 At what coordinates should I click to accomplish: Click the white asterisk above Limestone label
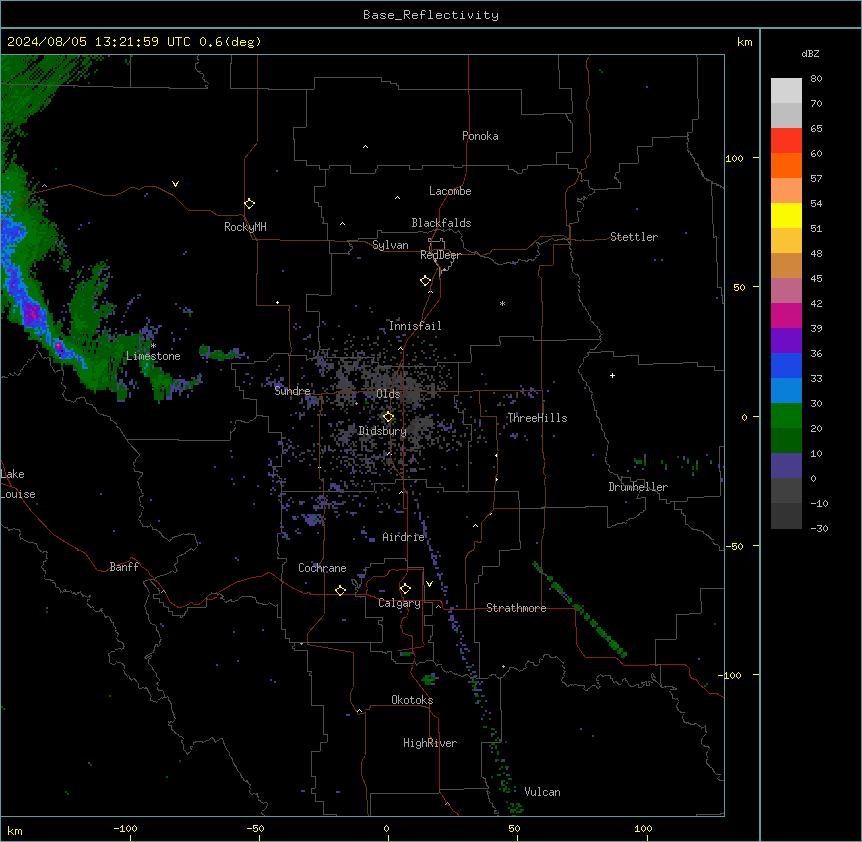point(154,346)
